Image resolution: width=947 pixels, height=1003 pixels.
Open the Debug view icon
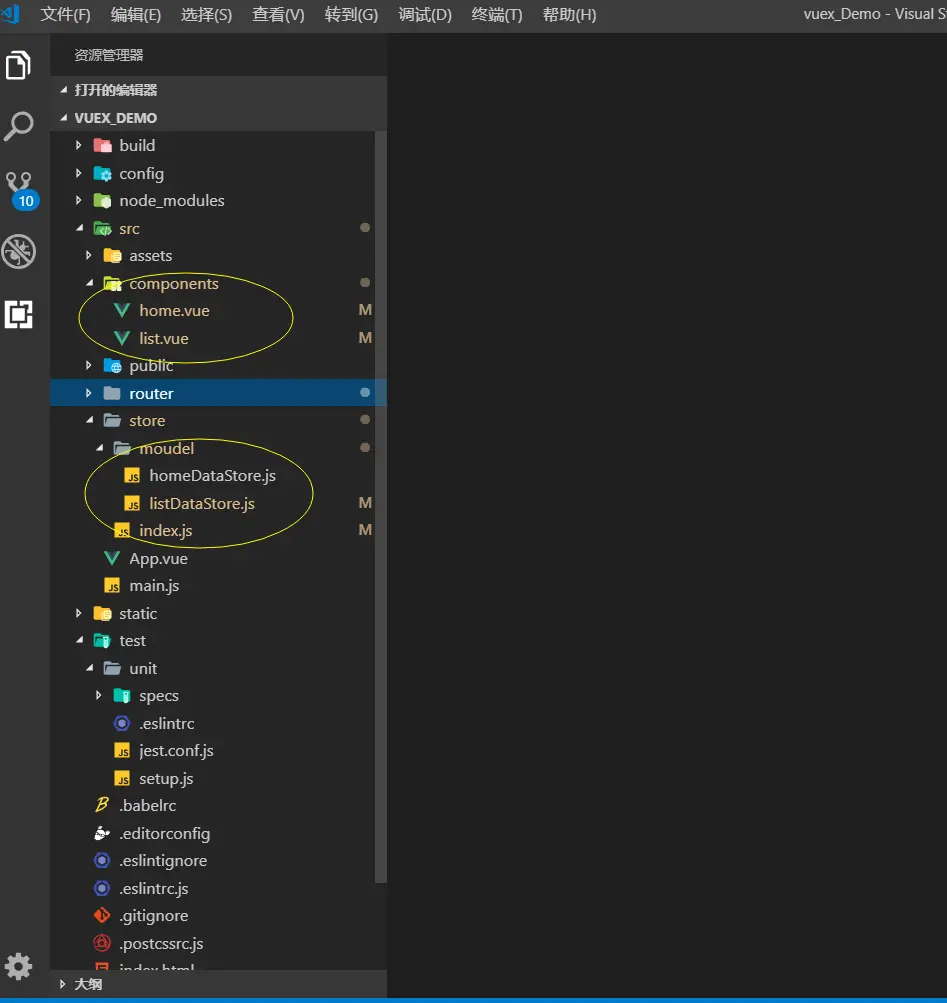[x=19, y=251]
